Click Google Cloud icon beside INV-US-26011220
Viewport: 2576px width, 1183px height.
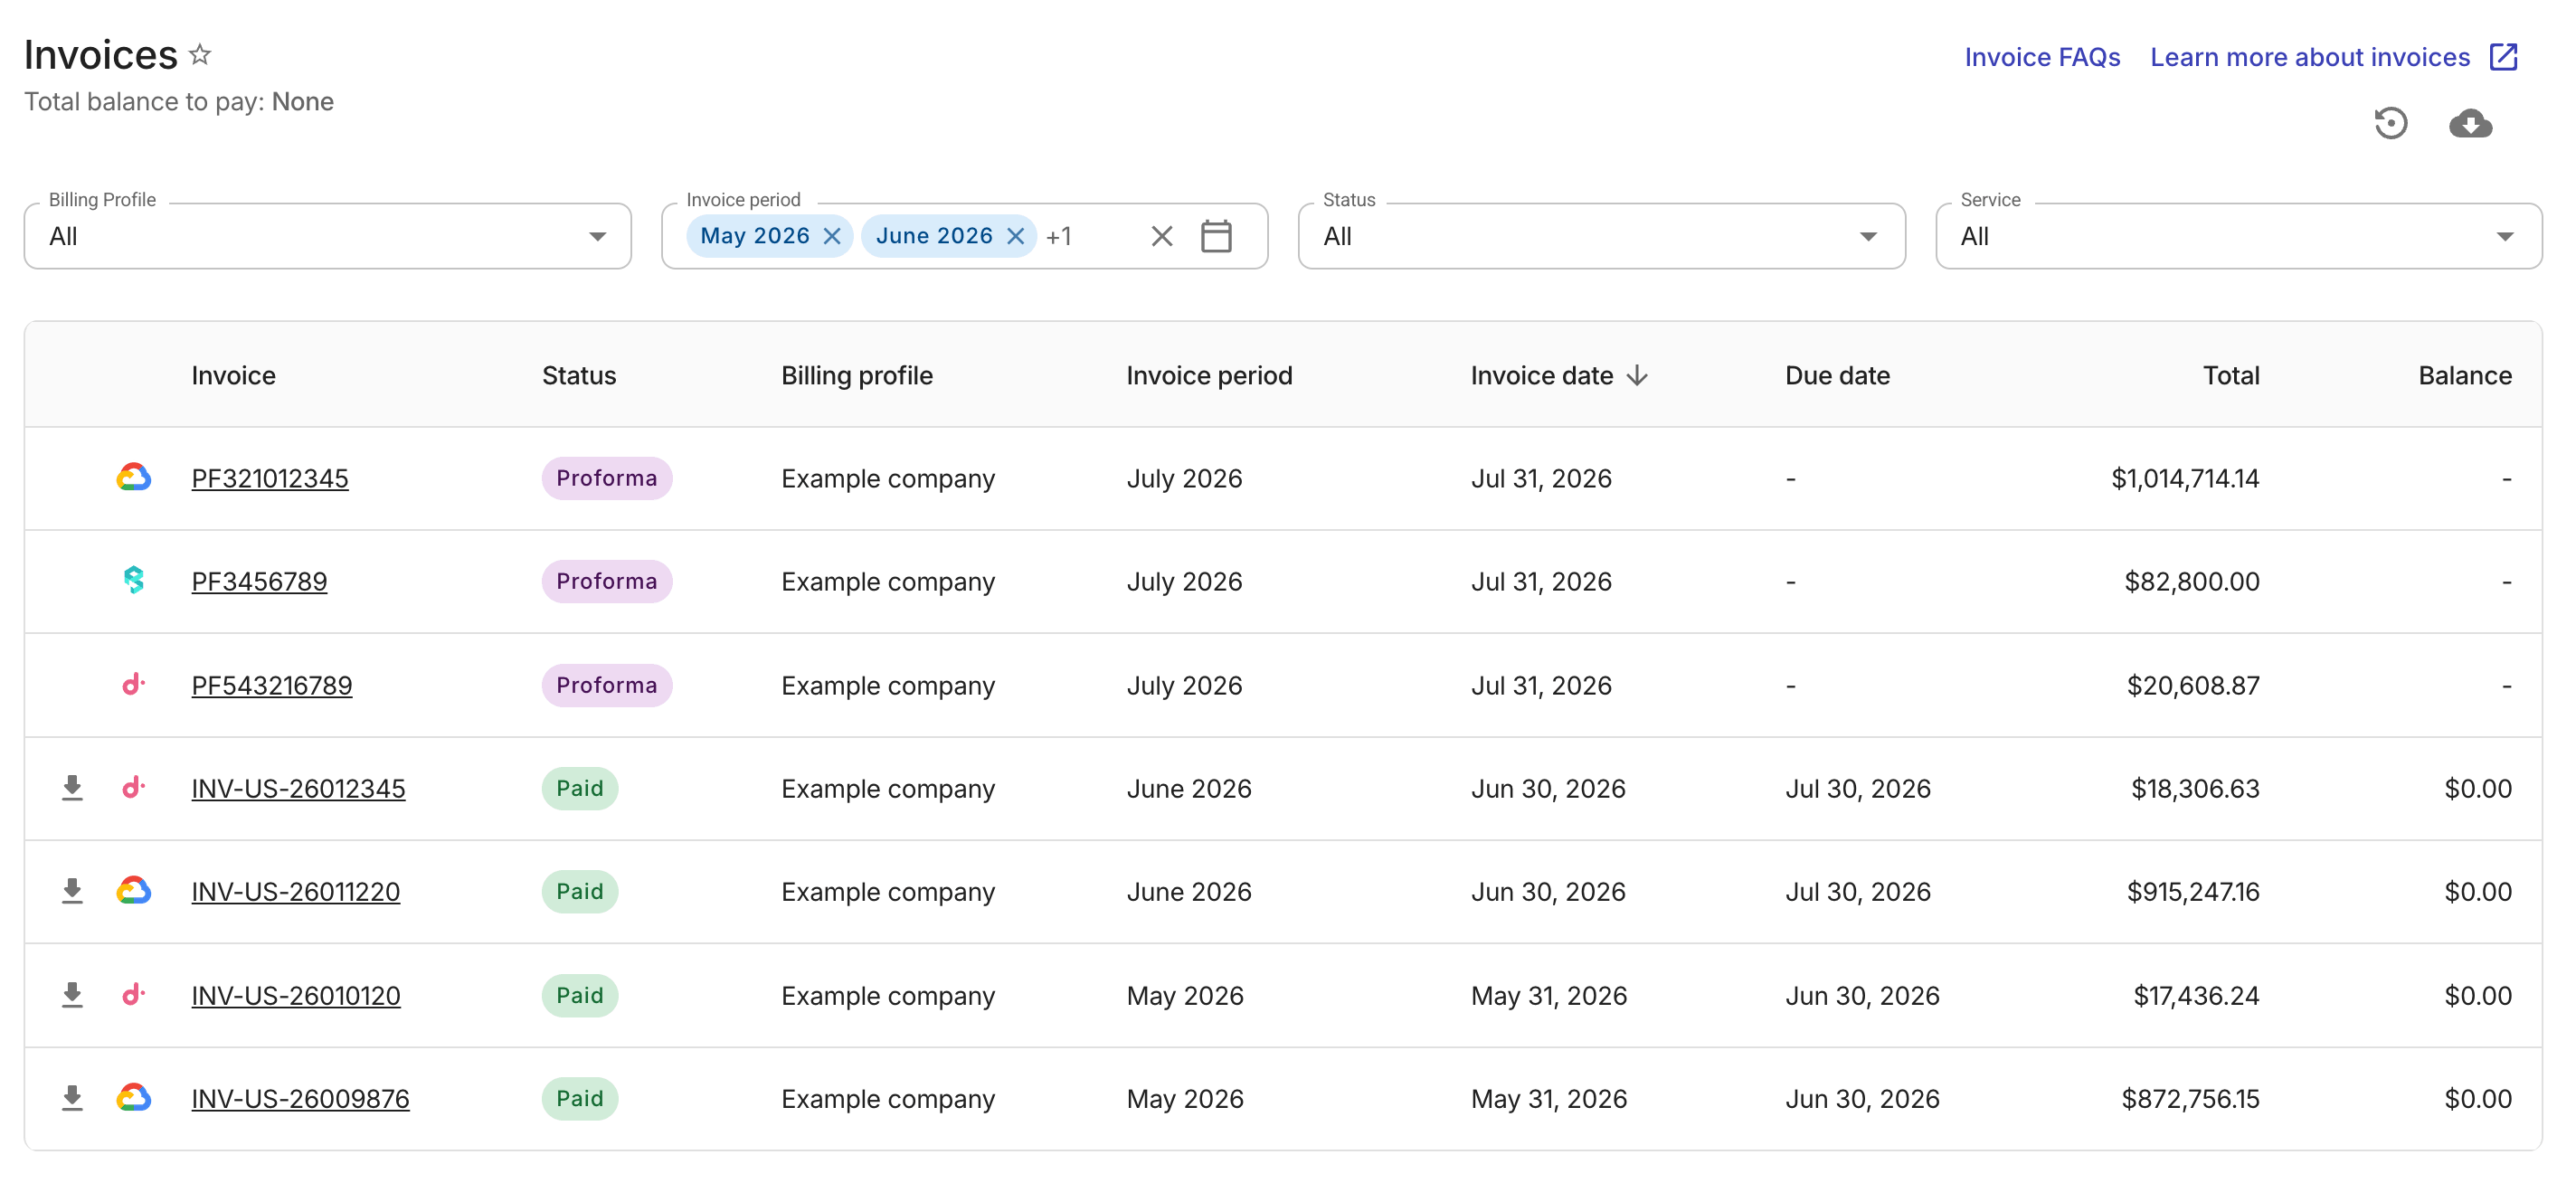pyautogui.click(x=133, y=890)
